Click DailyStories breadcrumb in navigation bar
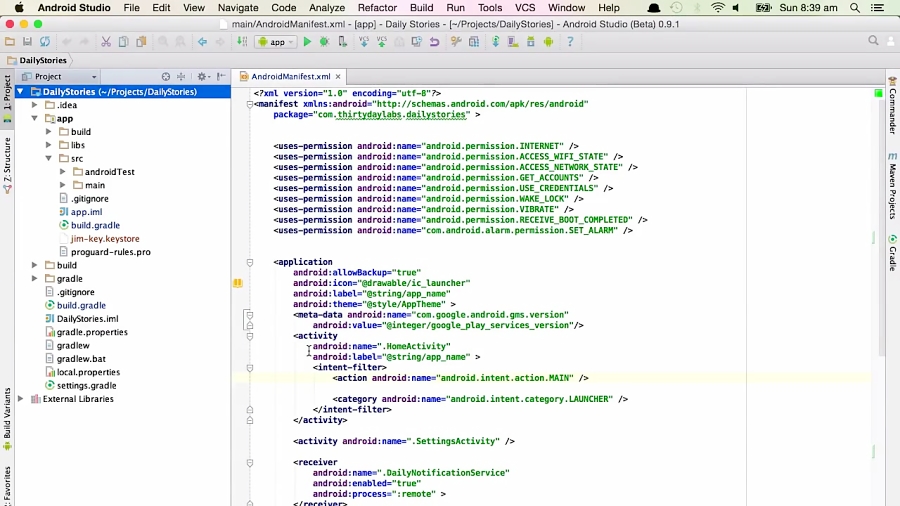 [x=37, y=60]
